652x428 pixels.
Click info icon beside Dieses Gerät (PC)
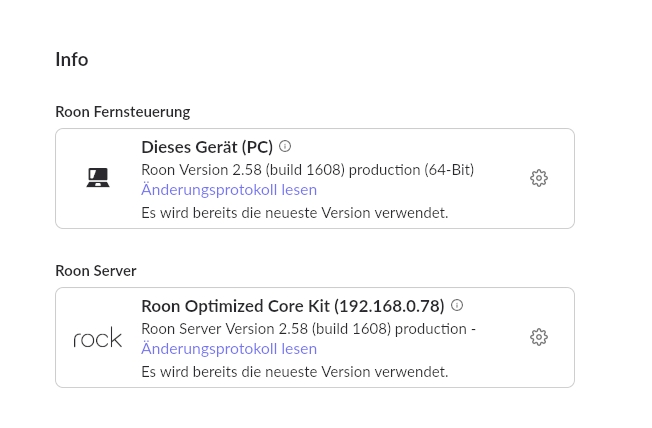tap(285, 146)
